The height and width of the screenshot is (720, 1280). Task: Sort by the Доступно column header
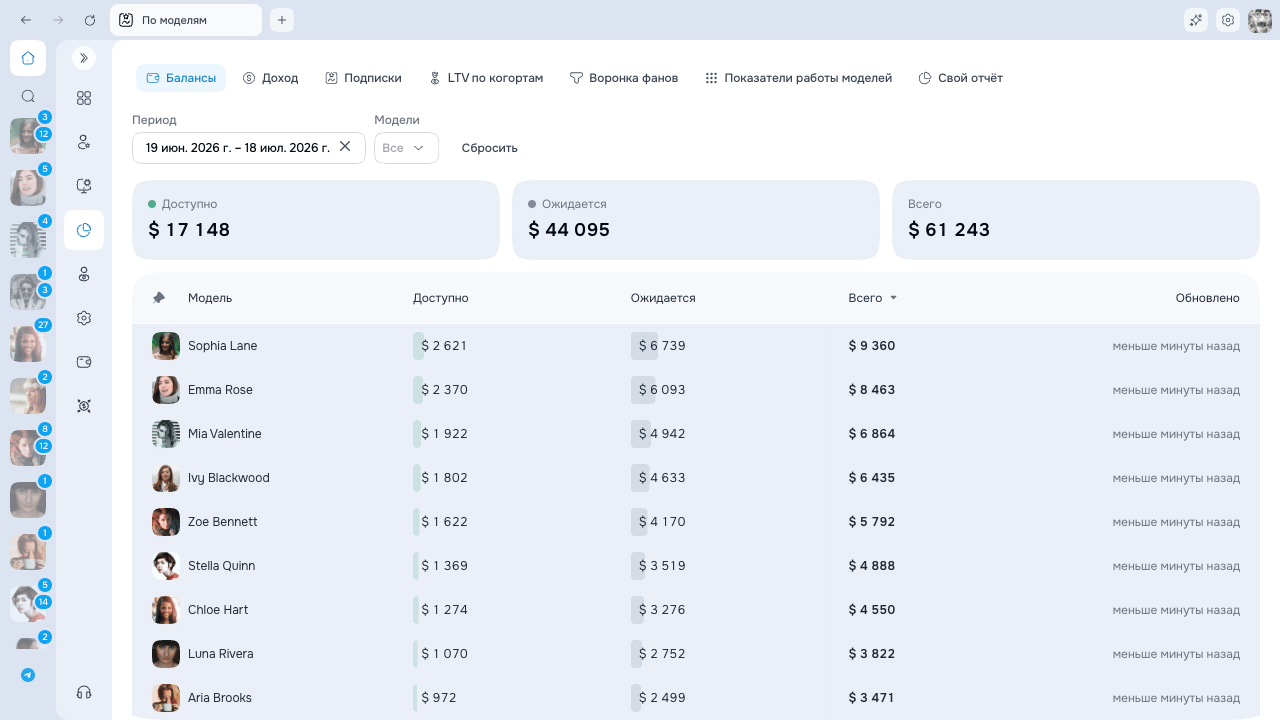click(x=441, y=298)
